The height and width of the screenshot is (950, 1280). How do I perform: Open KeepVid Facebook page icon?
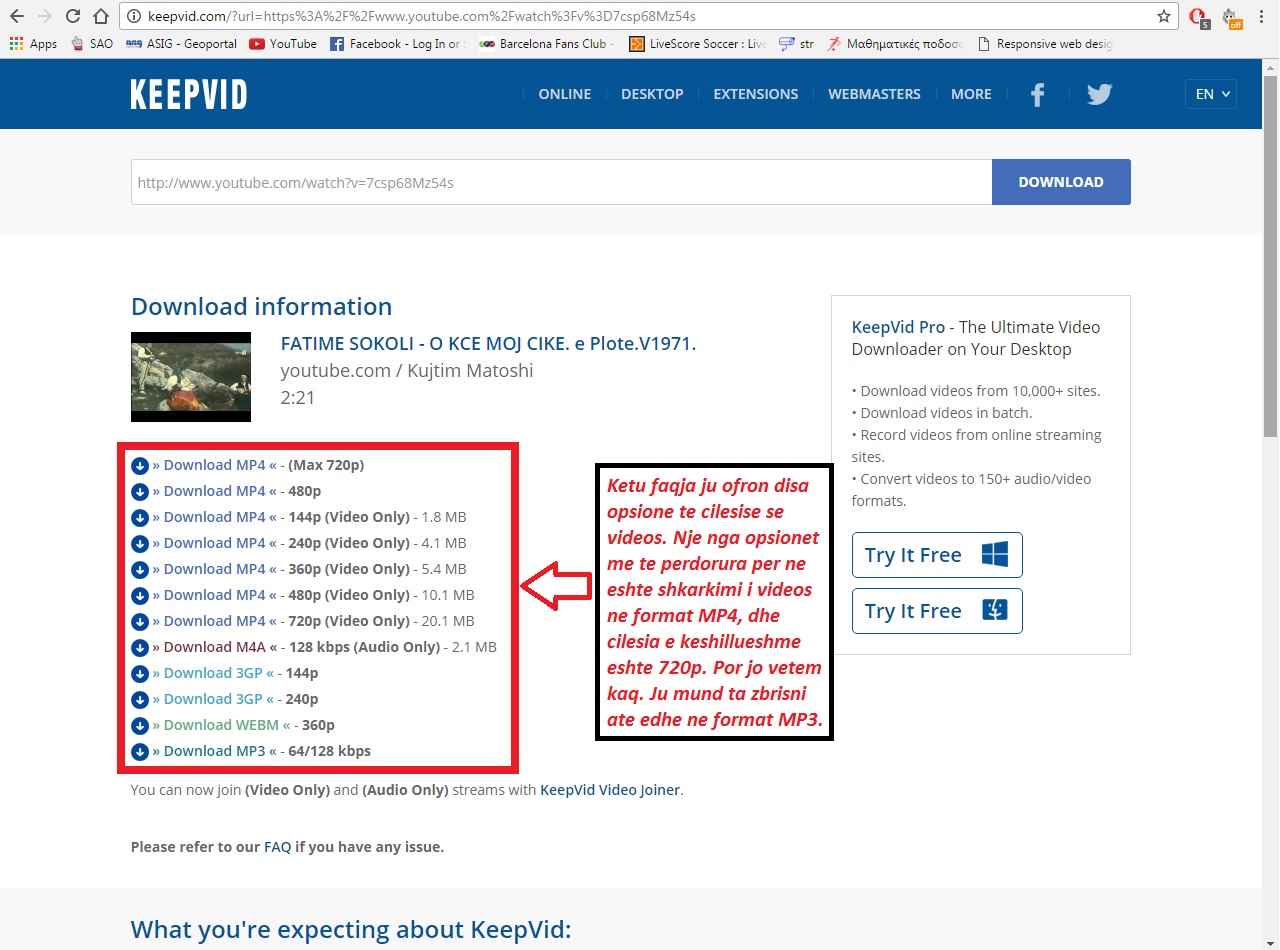tap(1037, 94)
